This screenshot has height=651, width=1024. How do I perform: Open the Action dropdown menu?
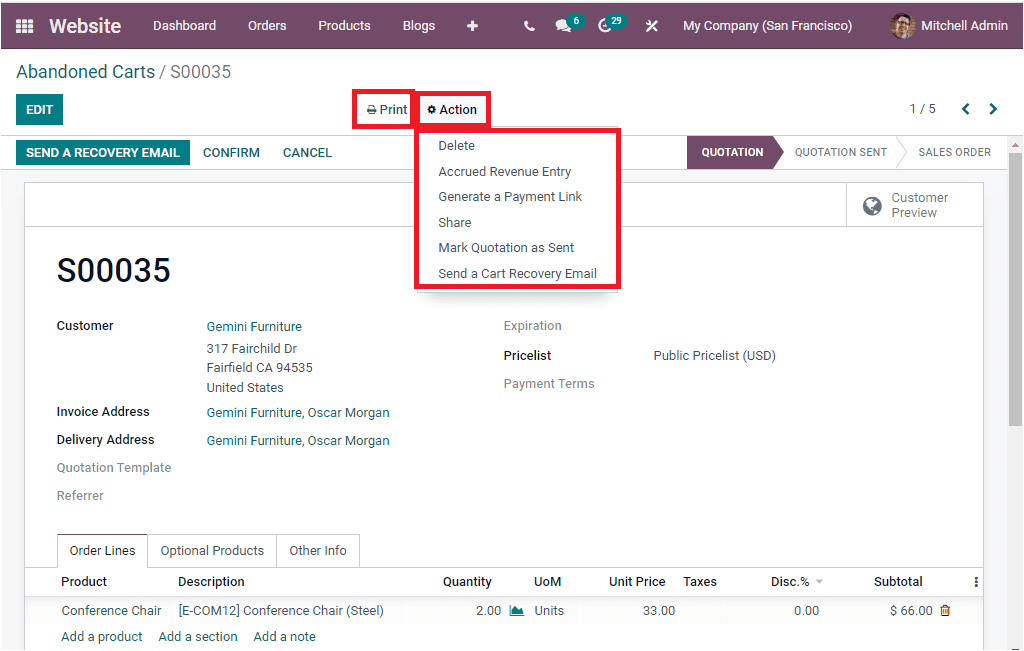[x=453, y=109]
